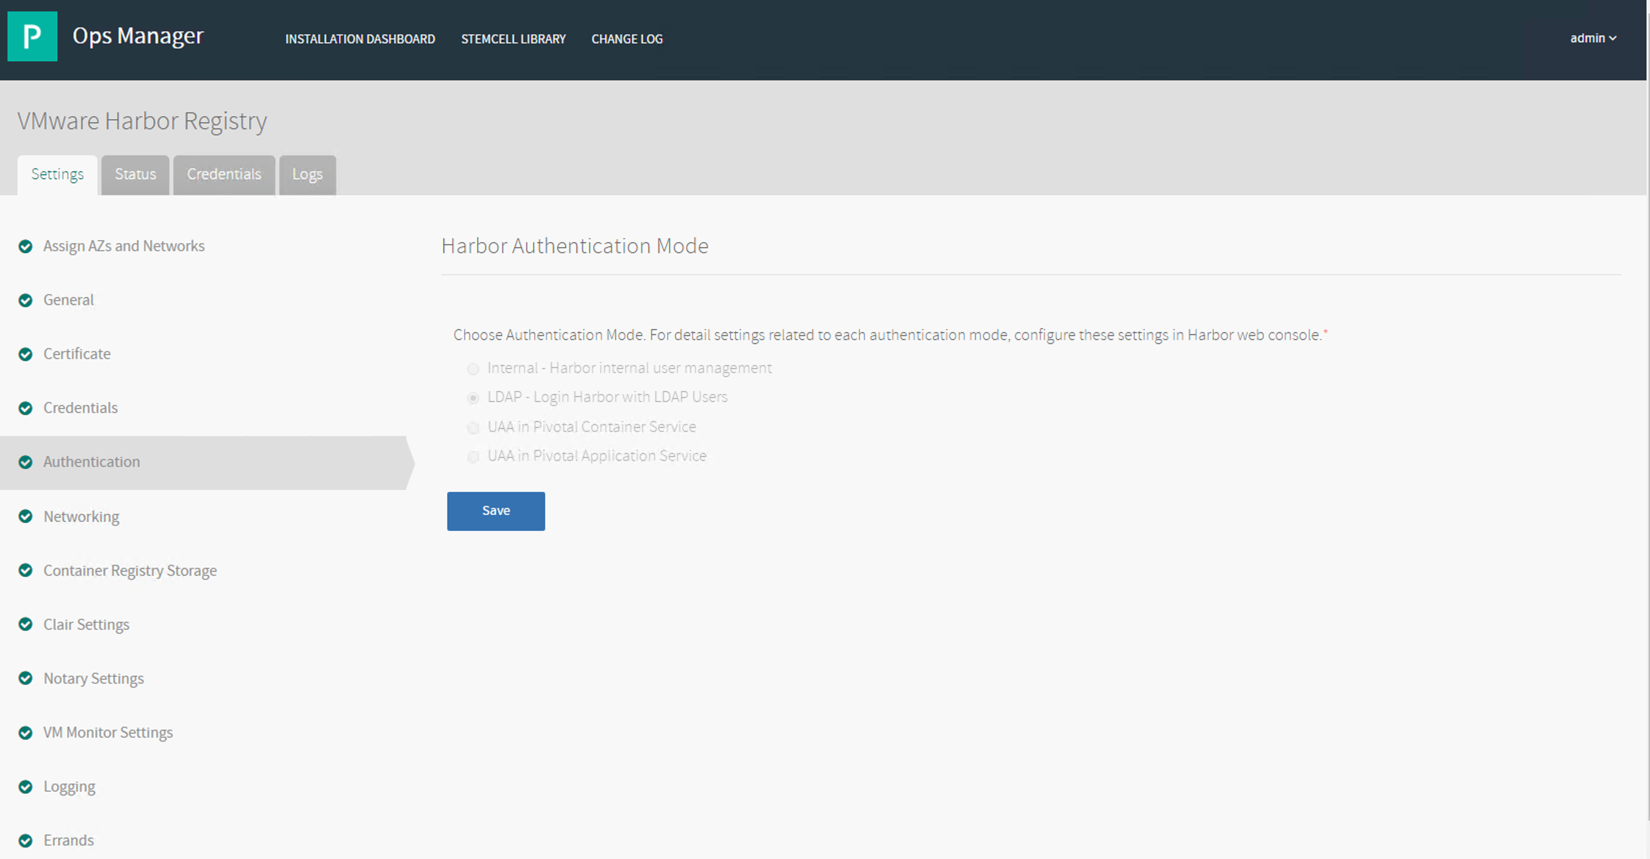Click the Ops Manager P logo

32,36
